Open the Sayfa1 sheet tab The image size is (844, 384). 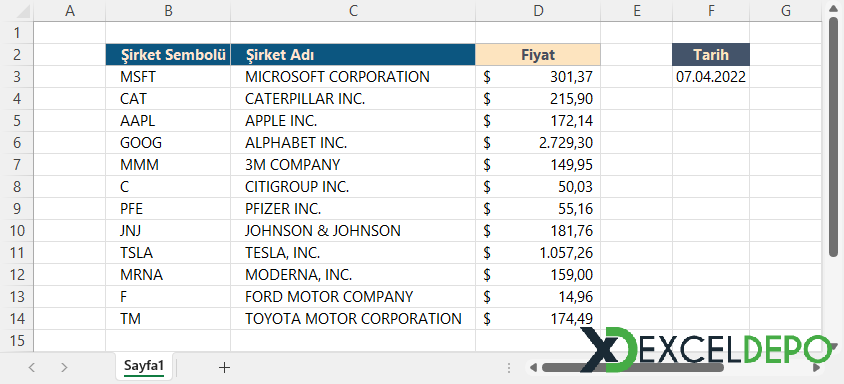(x=144, y=366)
